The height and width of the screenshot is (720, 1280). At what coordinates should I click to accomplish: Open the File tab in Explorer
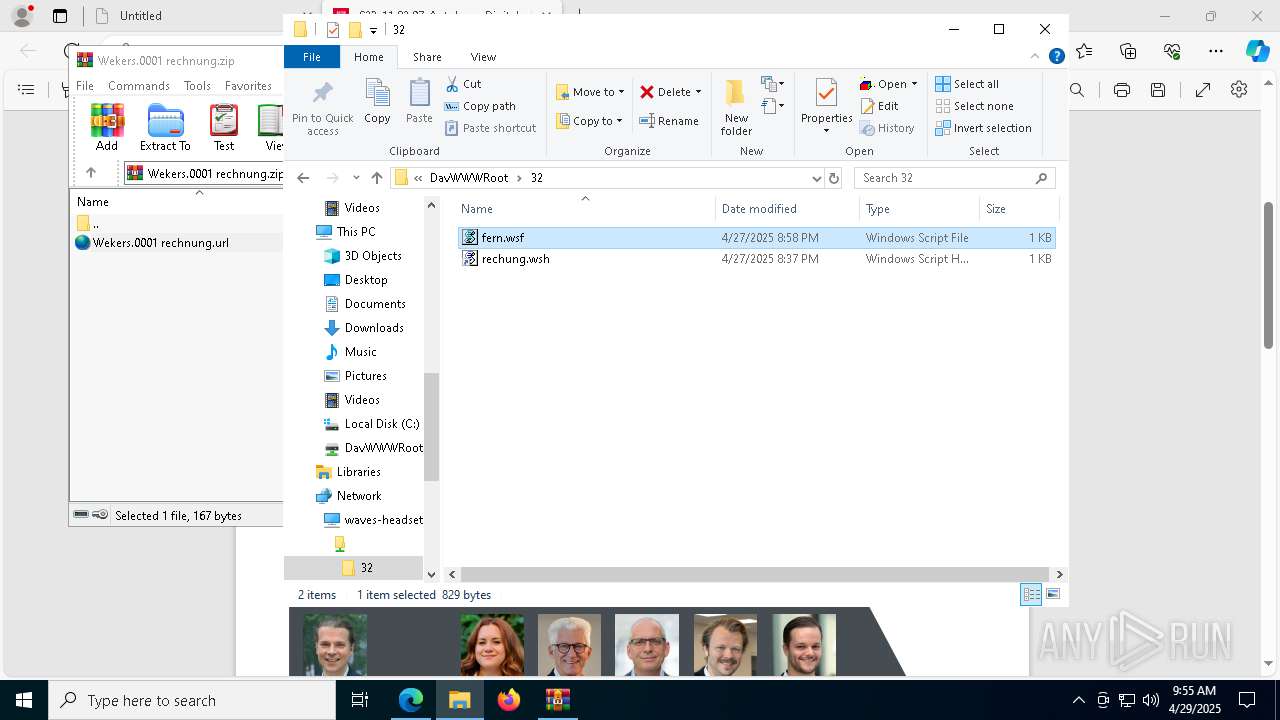[312, 57]
